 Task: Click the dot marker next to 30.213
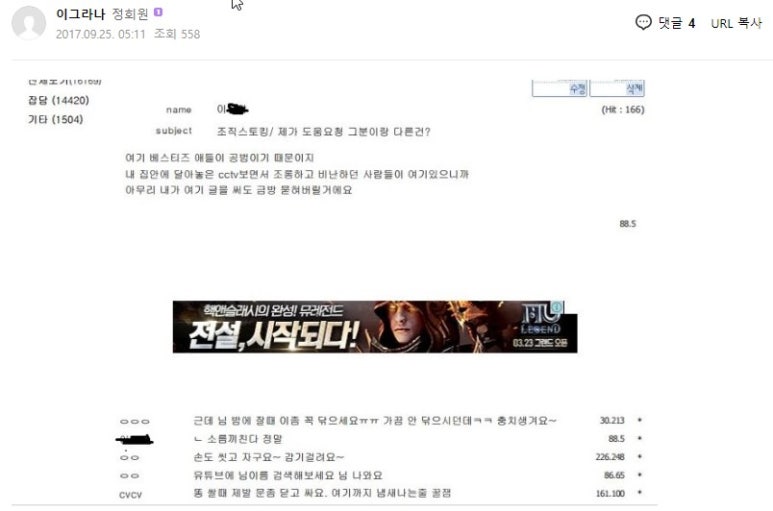pyautogui.click(x=639, y=420)
